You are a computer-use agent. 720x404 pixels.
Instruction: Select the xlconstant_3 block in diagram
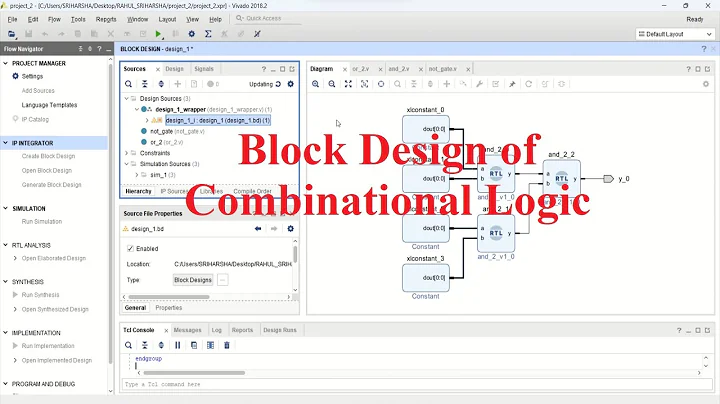(426, 278)
